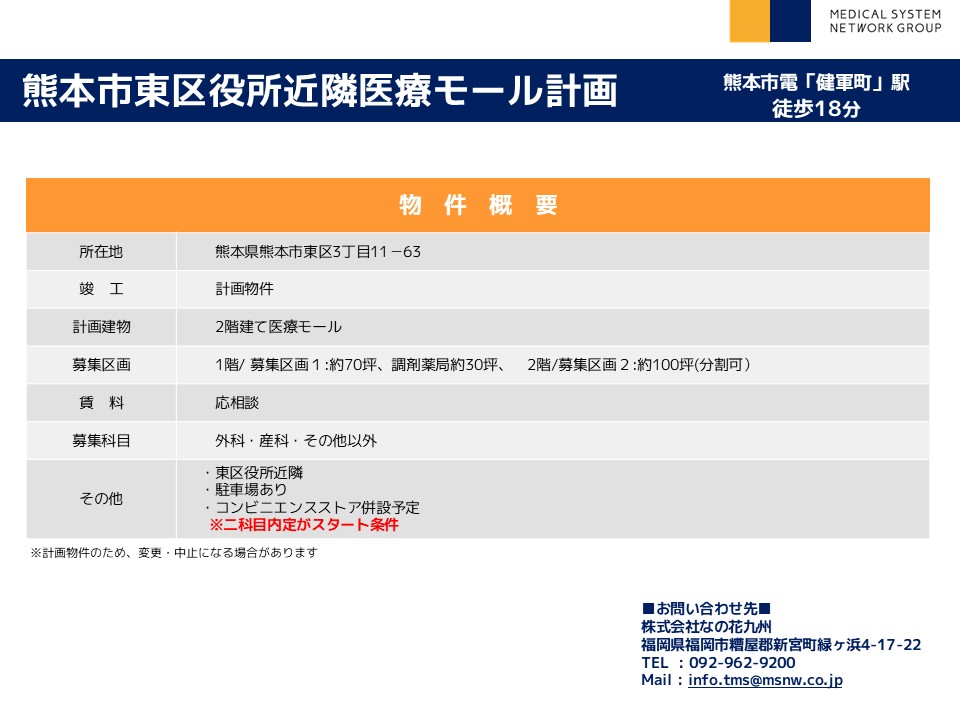Click the navy square in the logo
This screenshot has width=960, height=720.
coord(790,21)
